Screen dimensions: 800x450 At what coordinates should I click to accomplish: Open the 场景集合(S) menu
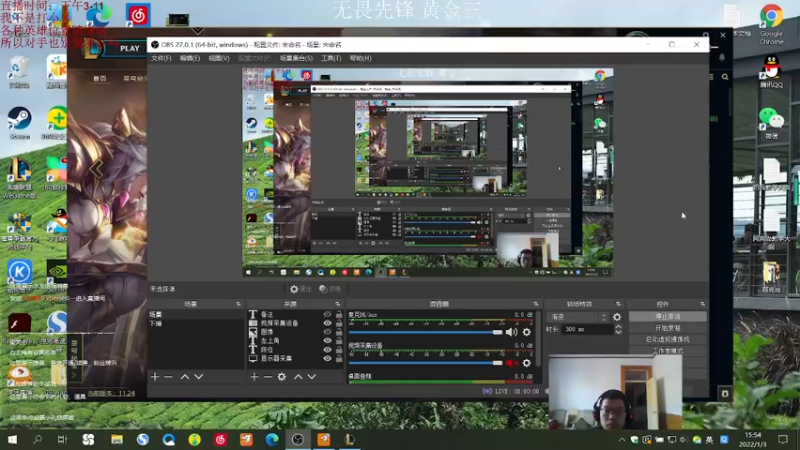(x=296, y=58)
